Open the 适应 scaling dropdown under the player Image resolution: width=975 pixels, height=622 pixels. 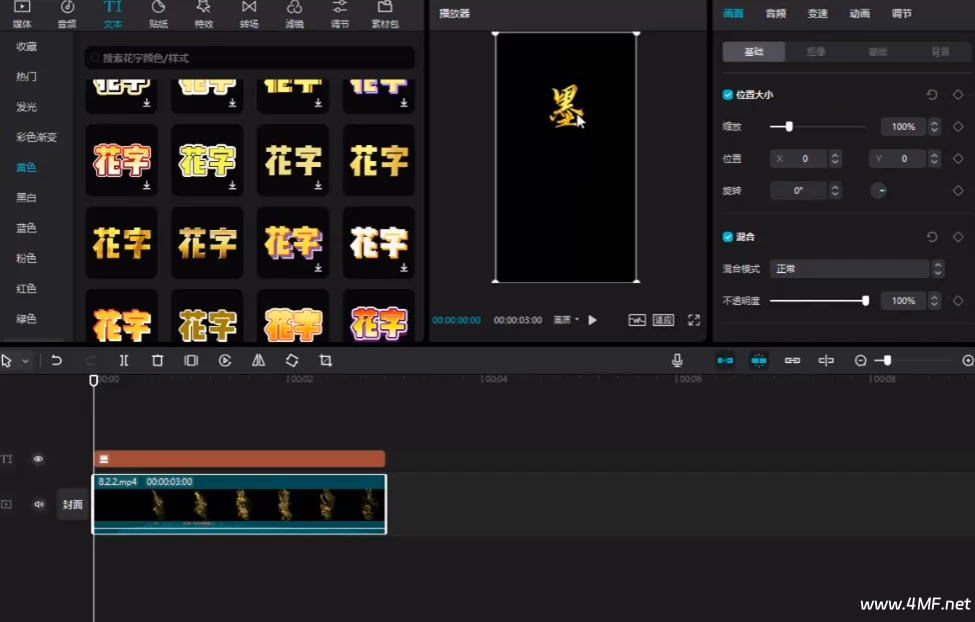(662, 320)
